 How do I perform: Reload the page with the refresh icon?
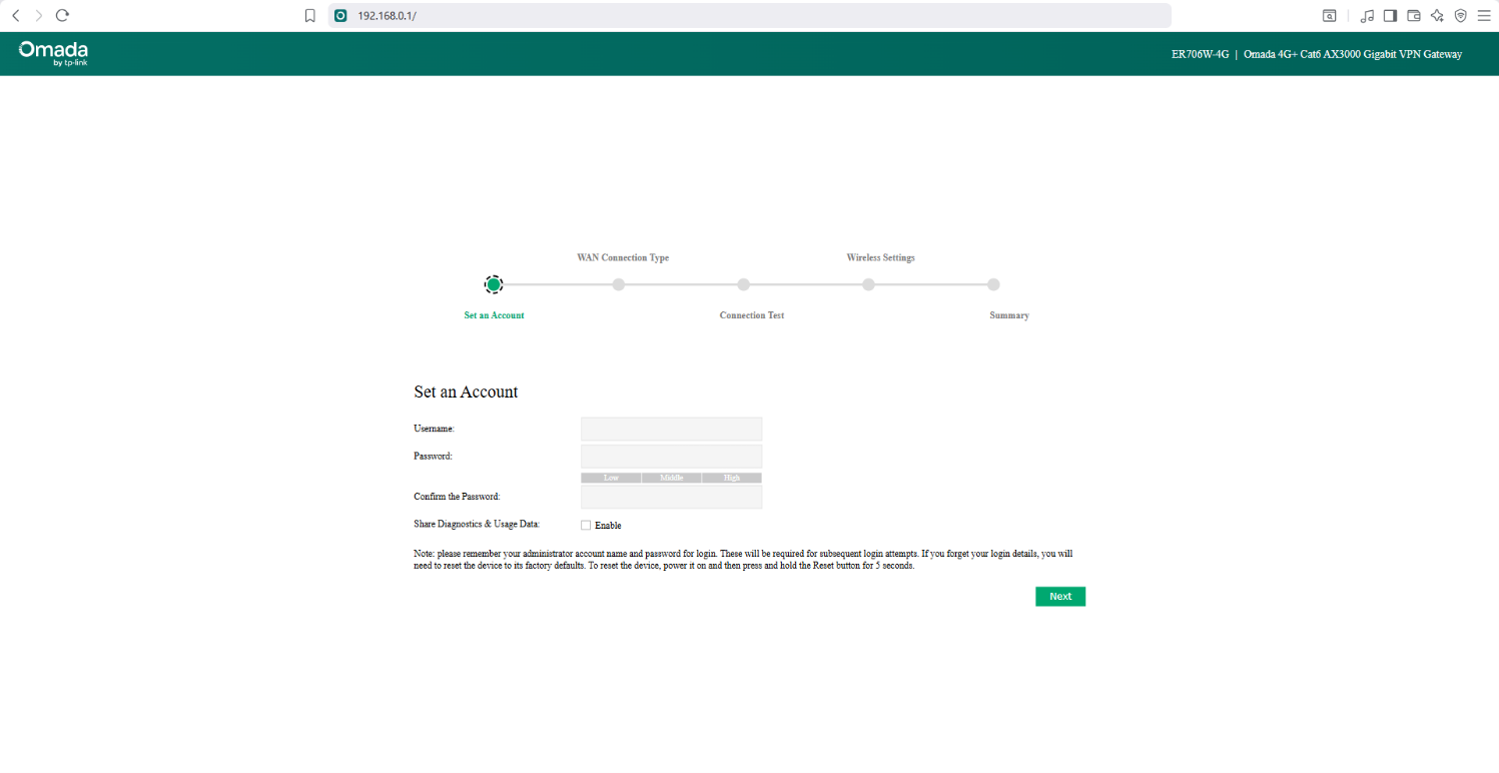click(63, 16)
